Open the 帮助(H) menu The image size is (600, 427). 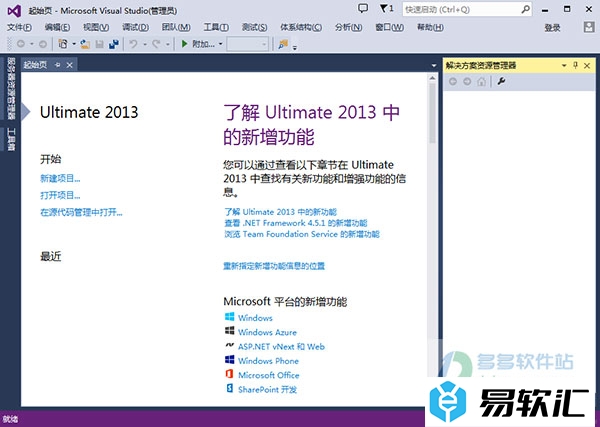[430, 27]
